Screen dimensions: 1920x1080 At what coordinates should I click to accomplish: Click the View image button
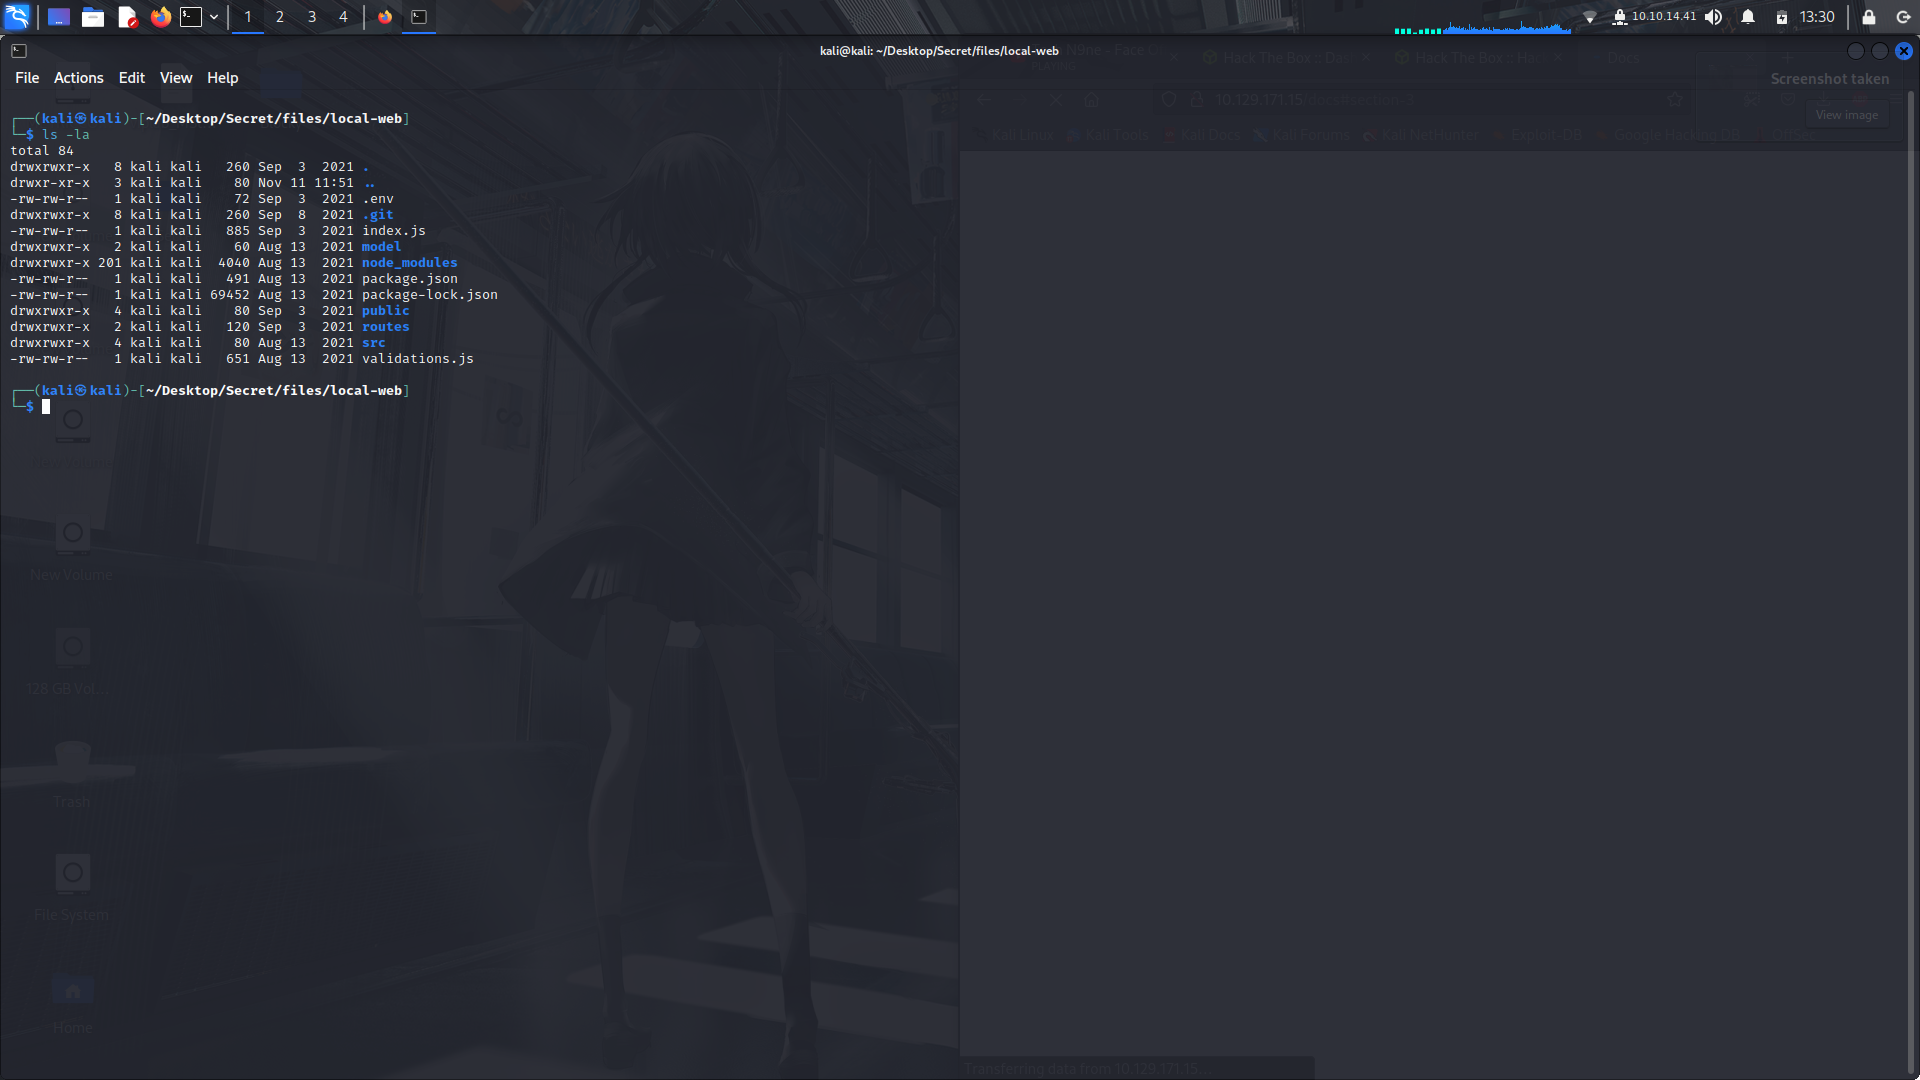click(x=1847, y=114)
